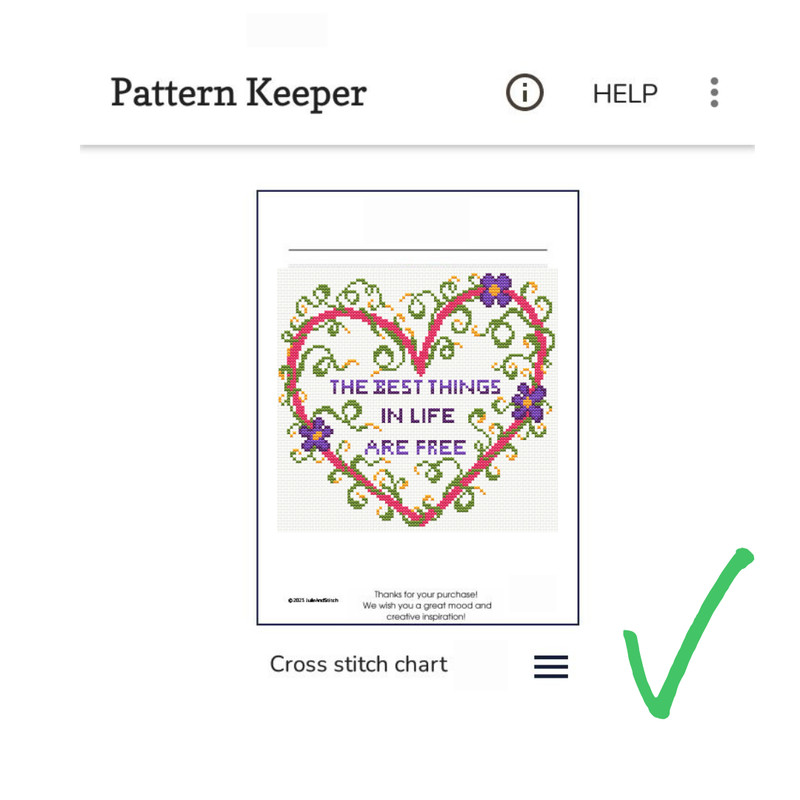Click THE BEST THINGS text in the pattern
The height and width of the screenshot is (800, 800).
click(415, 387)
